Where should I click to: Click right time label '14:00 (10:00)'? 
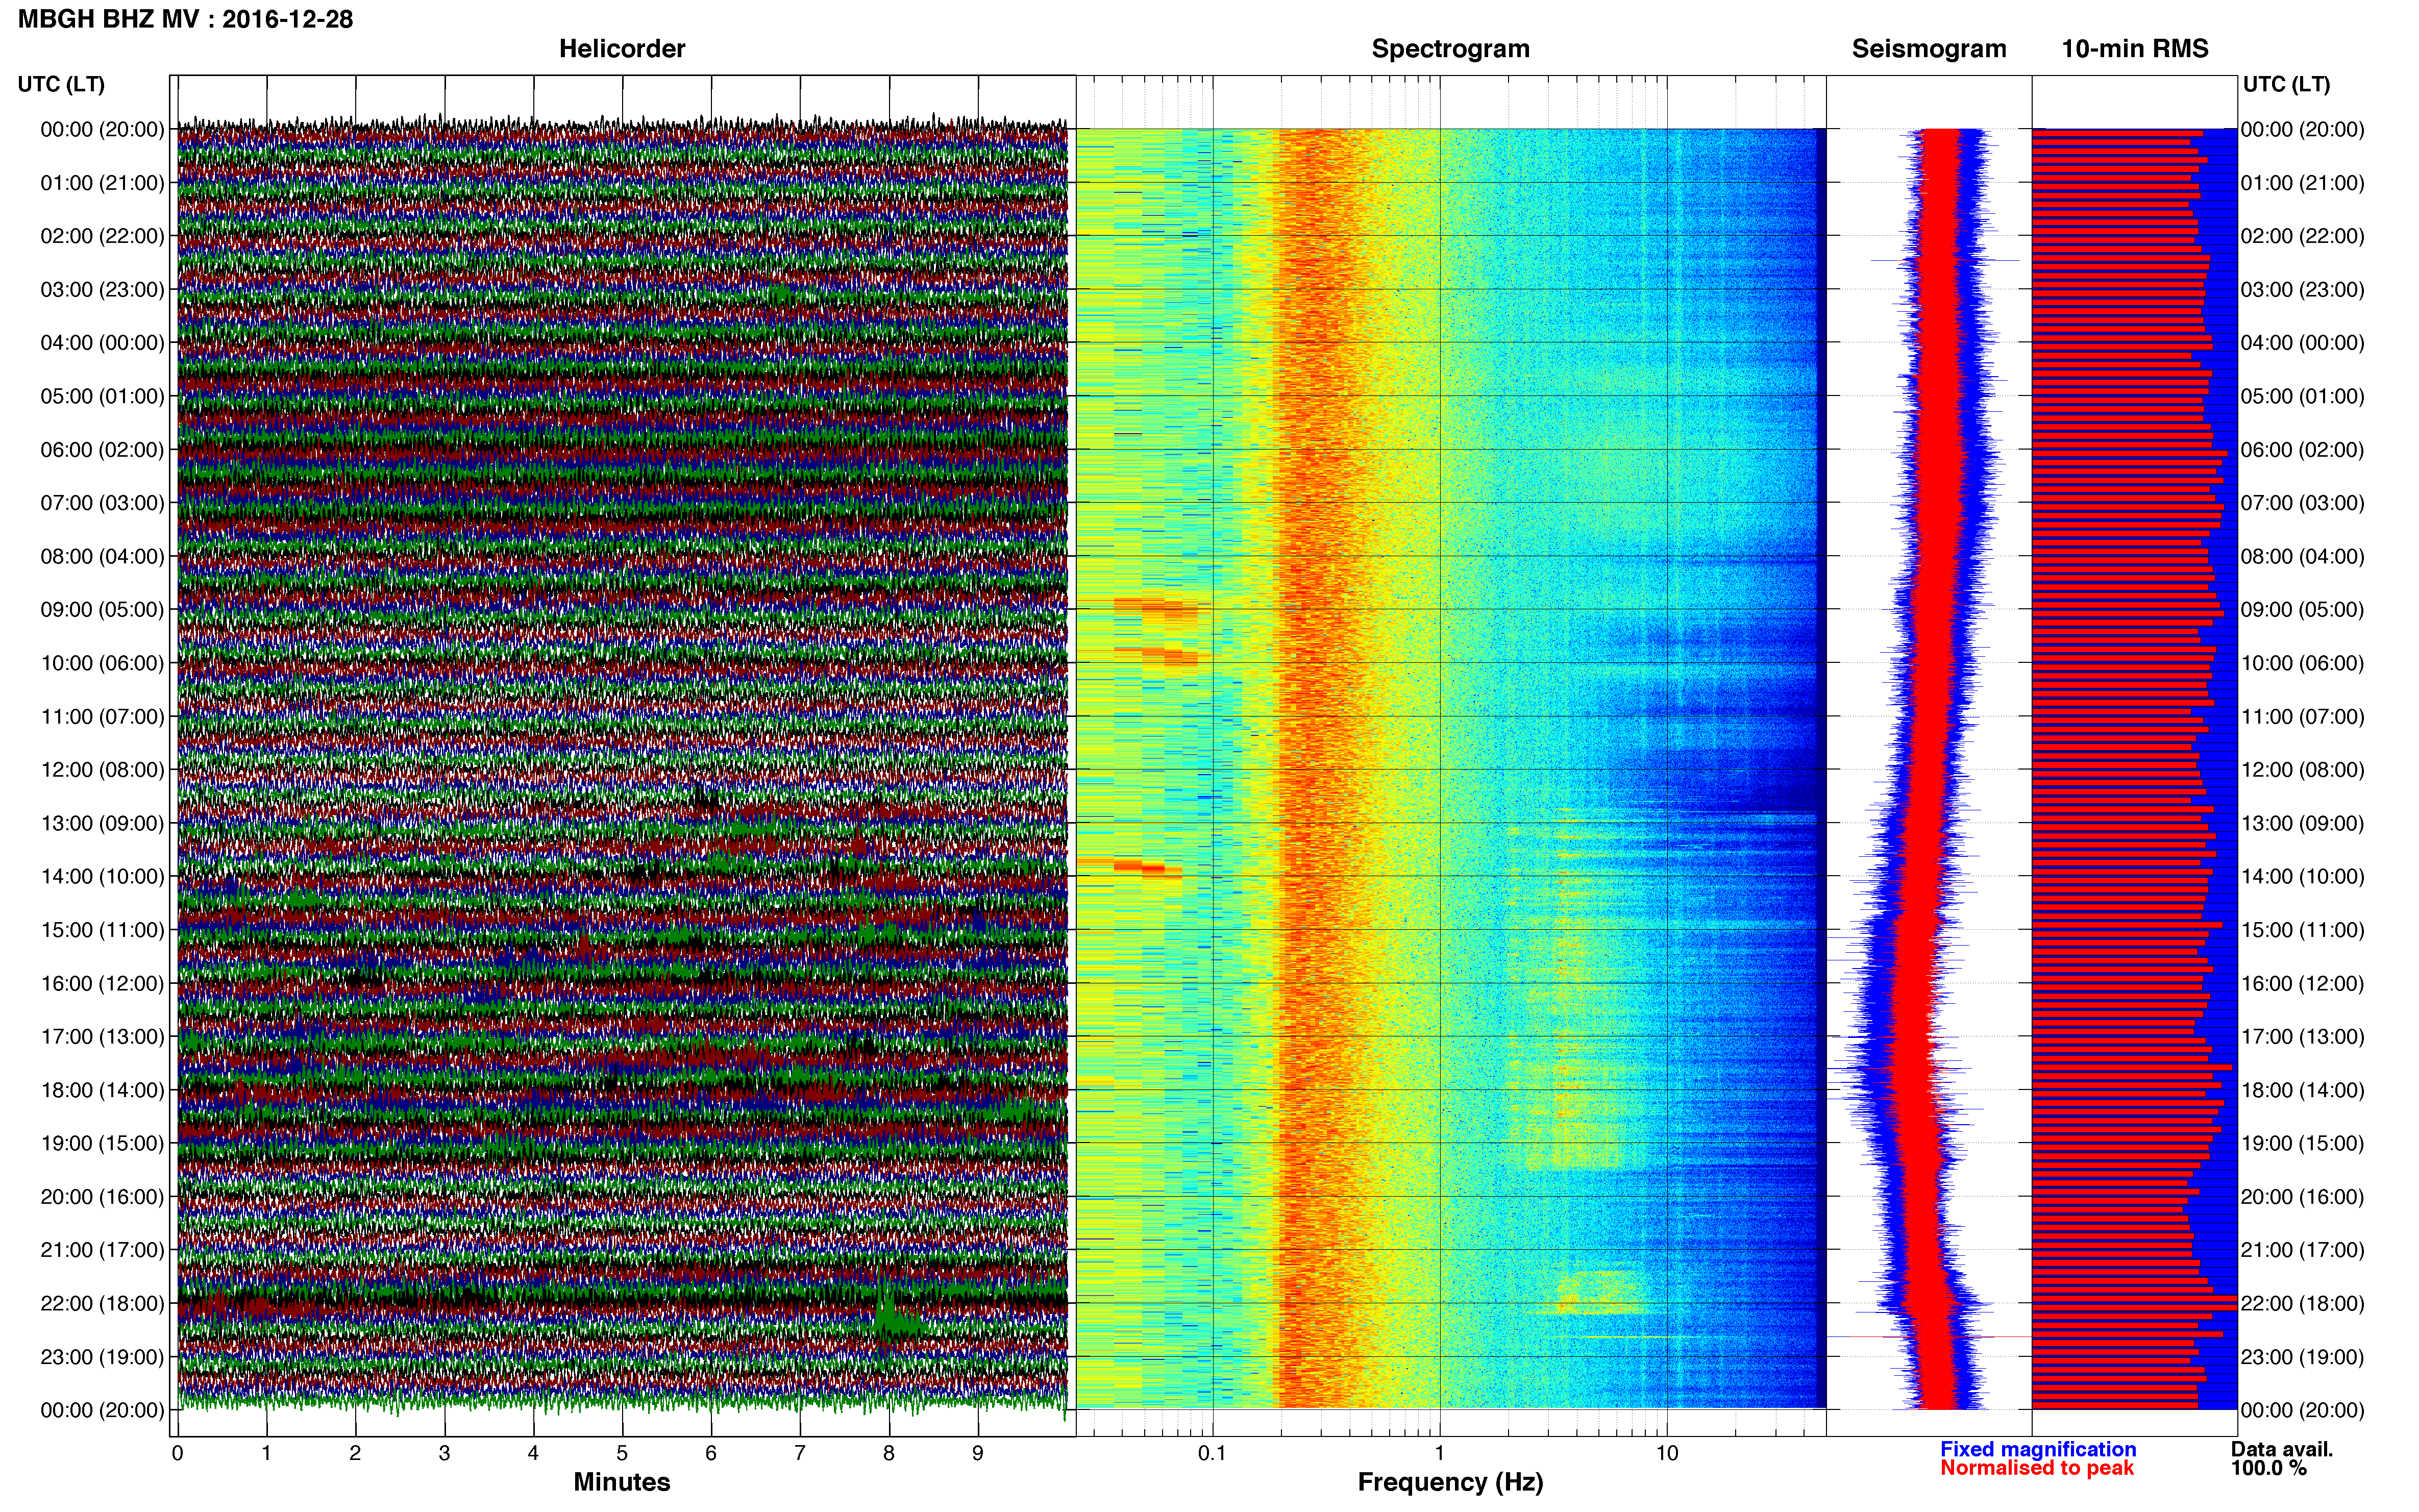2303,877
